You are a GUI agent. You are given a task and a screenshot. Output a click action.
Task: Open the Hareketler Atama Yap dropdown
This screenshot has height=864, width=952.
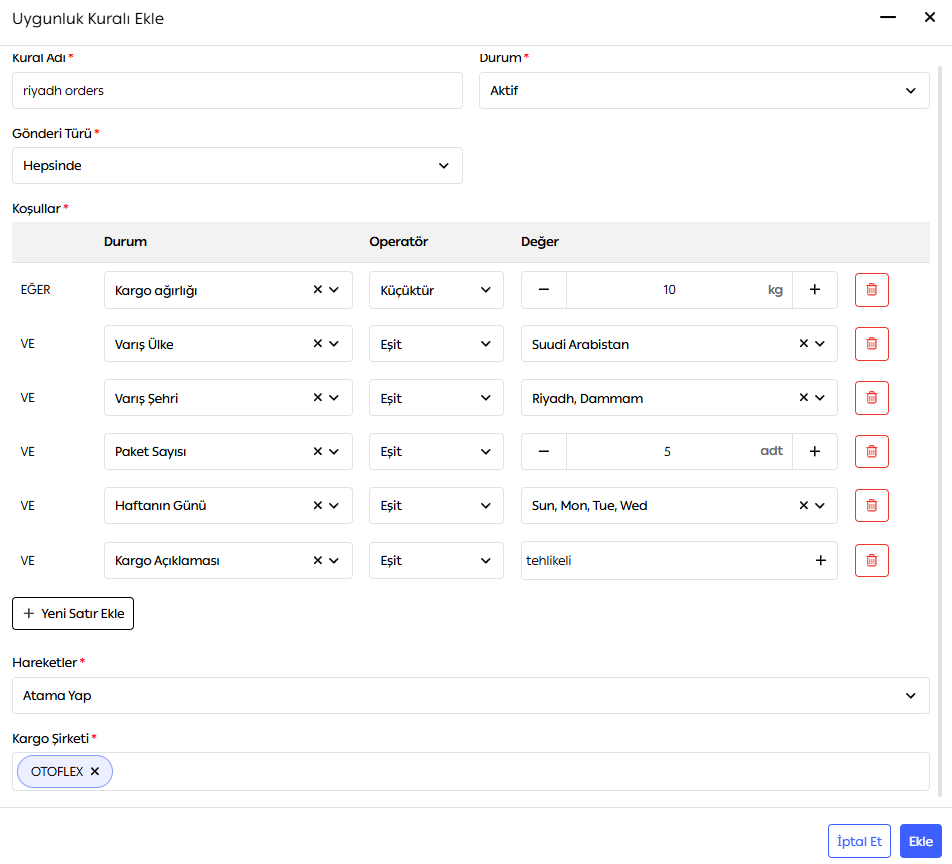click(471, 695)
